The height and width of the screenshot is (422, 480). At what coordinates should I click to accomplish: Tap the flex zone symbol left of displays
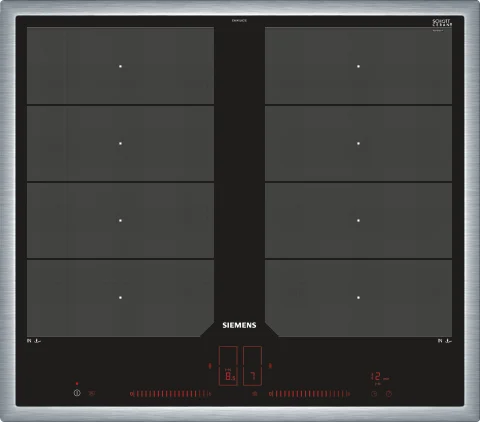tap(210, 366)
